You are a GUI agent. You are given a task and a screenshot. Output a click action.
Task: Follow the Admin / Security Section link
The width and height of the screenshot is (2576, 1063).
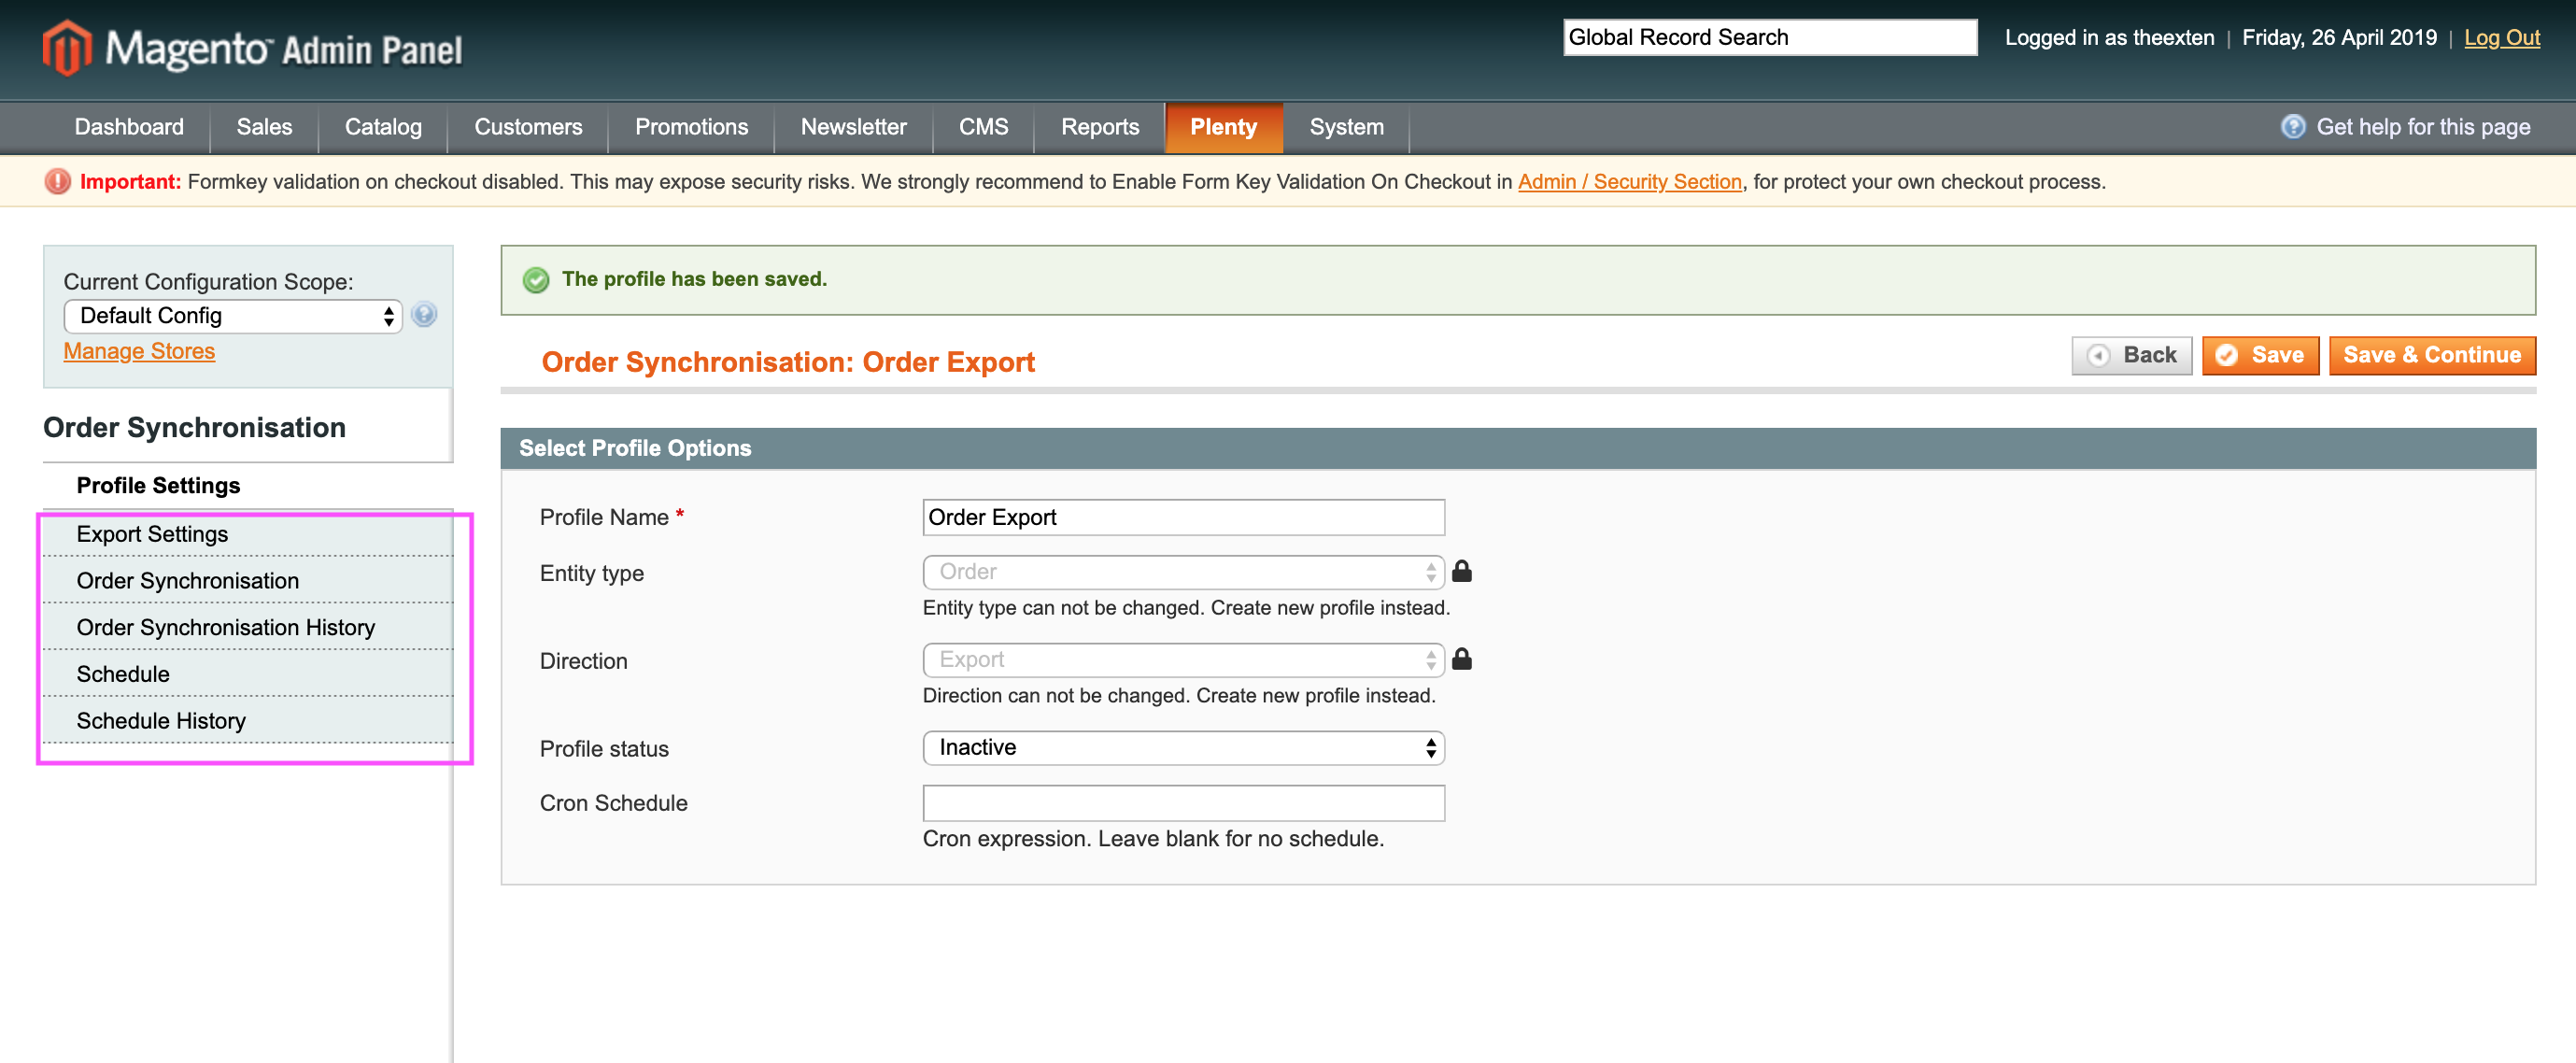pyautogui.click(x=1629, y=181)
